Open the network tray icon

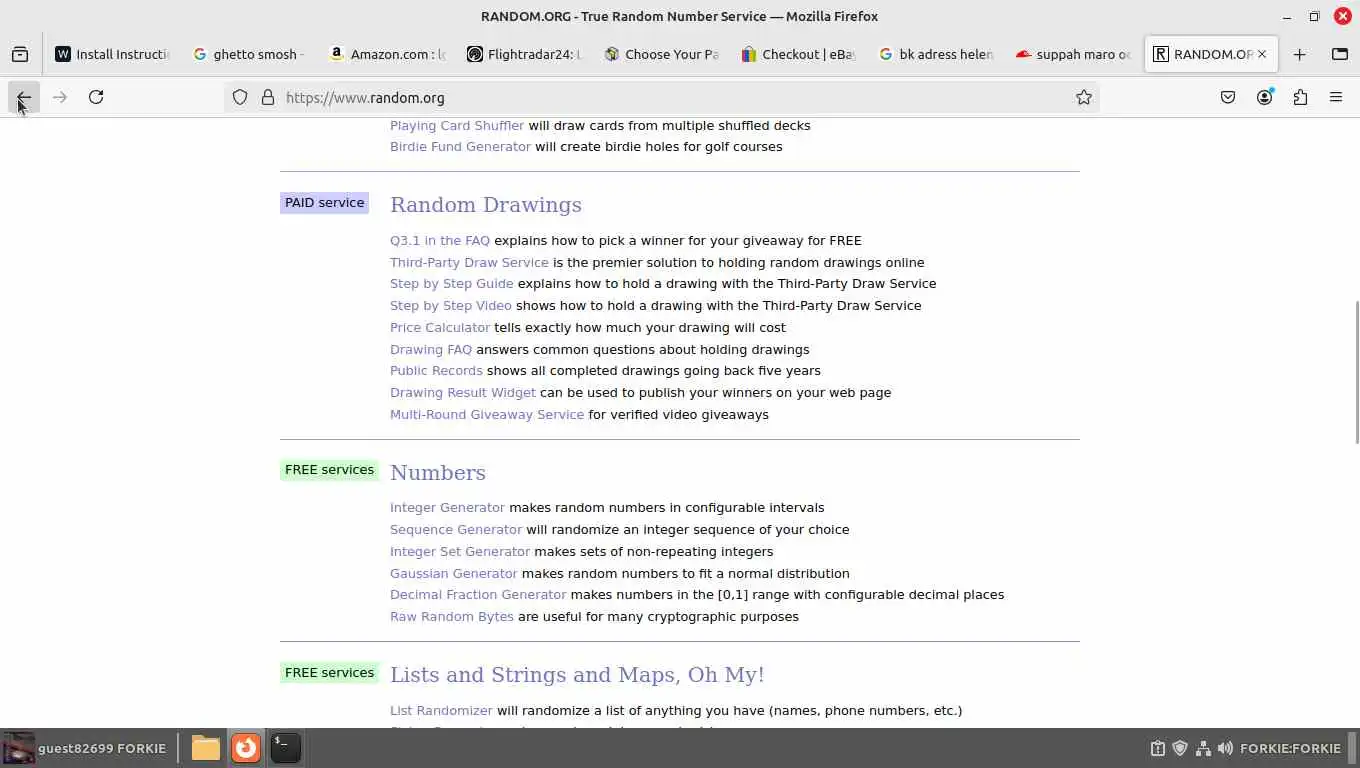click(x=1203, y=748)
